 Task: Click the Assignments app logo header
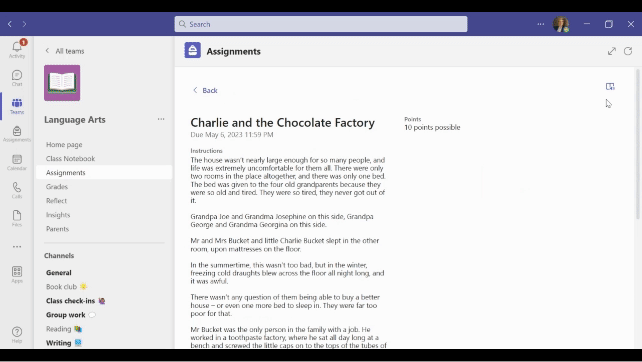[x=192, y=50]
